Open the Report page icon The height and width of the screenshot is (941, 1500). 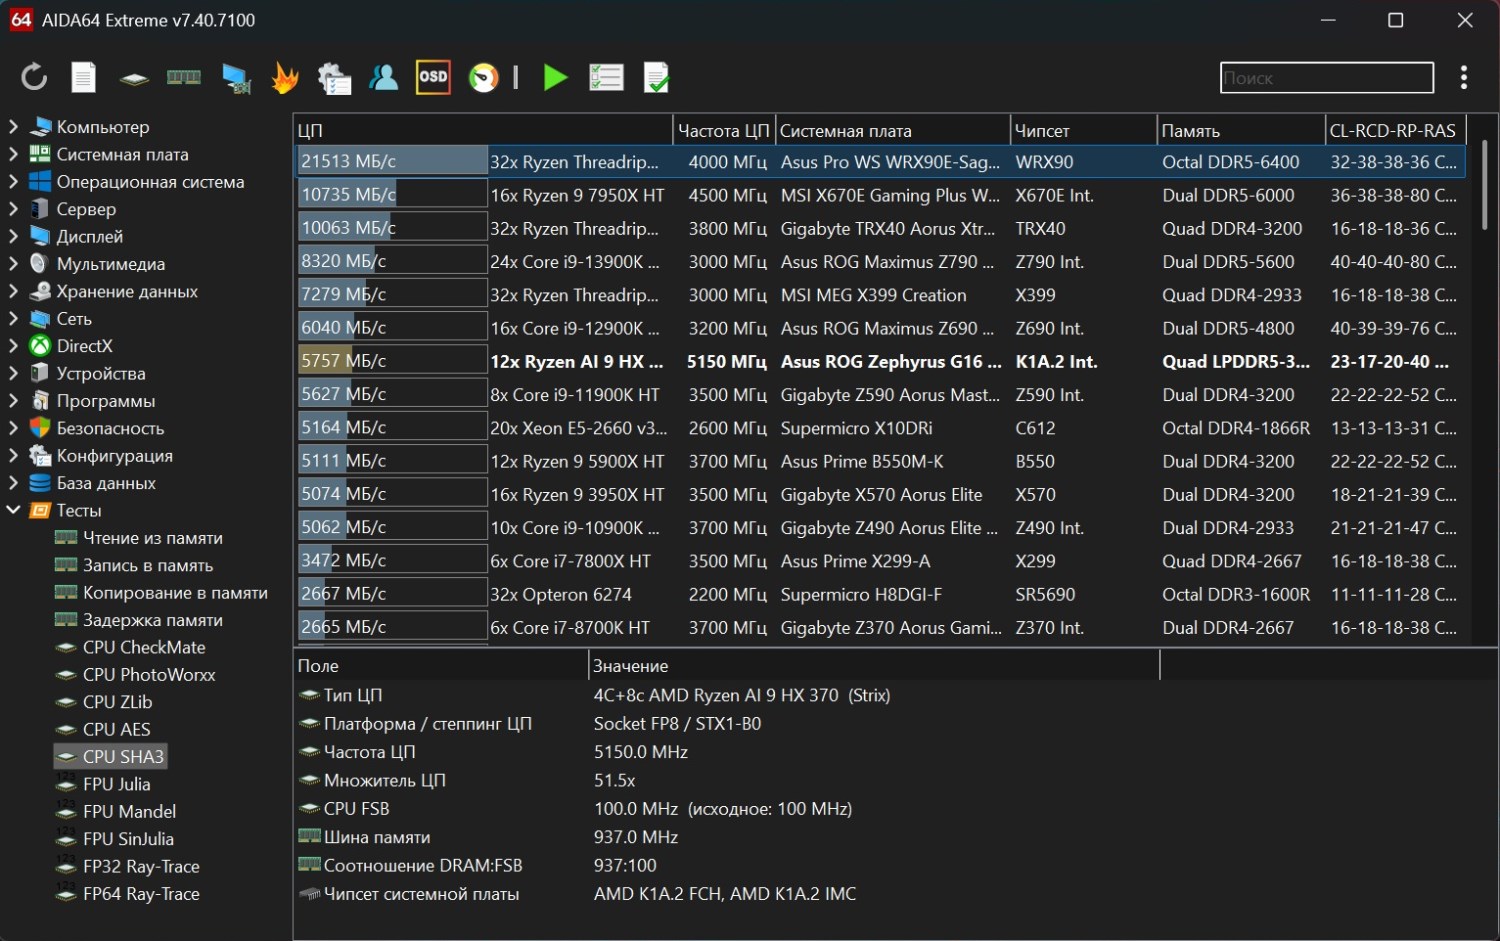(84, 77)
